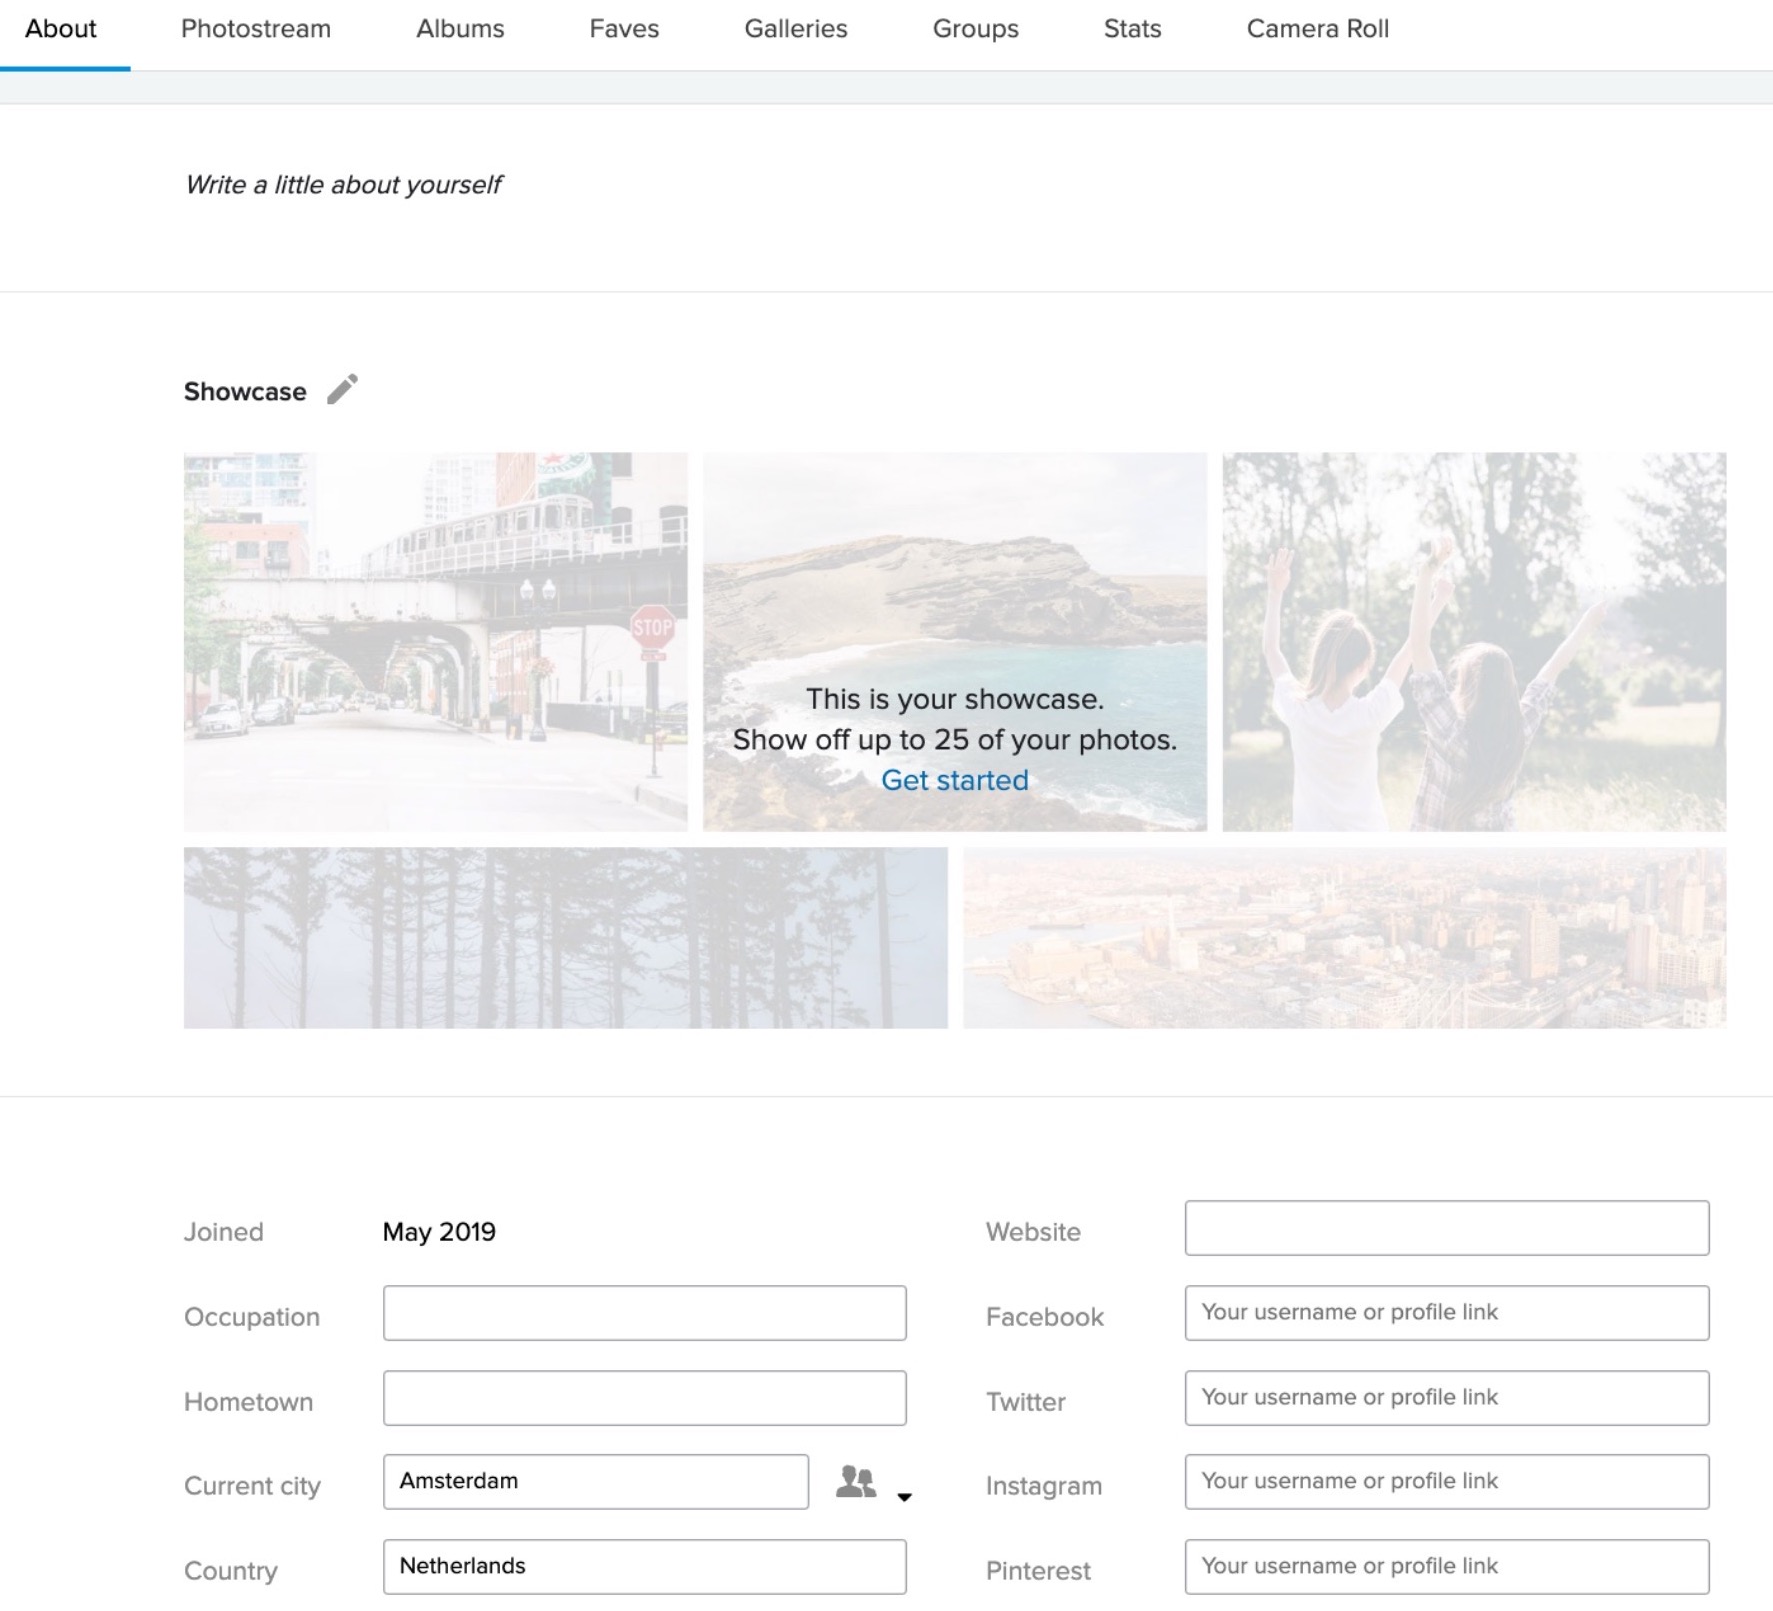Open the Photostream tab
Screen dimensions: 1773x1611
click(x=255, y=29)
